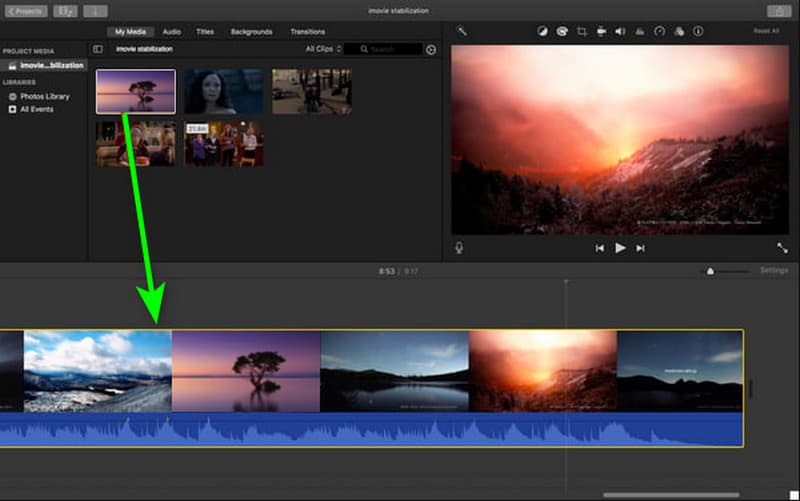Open the browser settings gear next to search
The image size is (800, 501).
(x=431, y=49)
